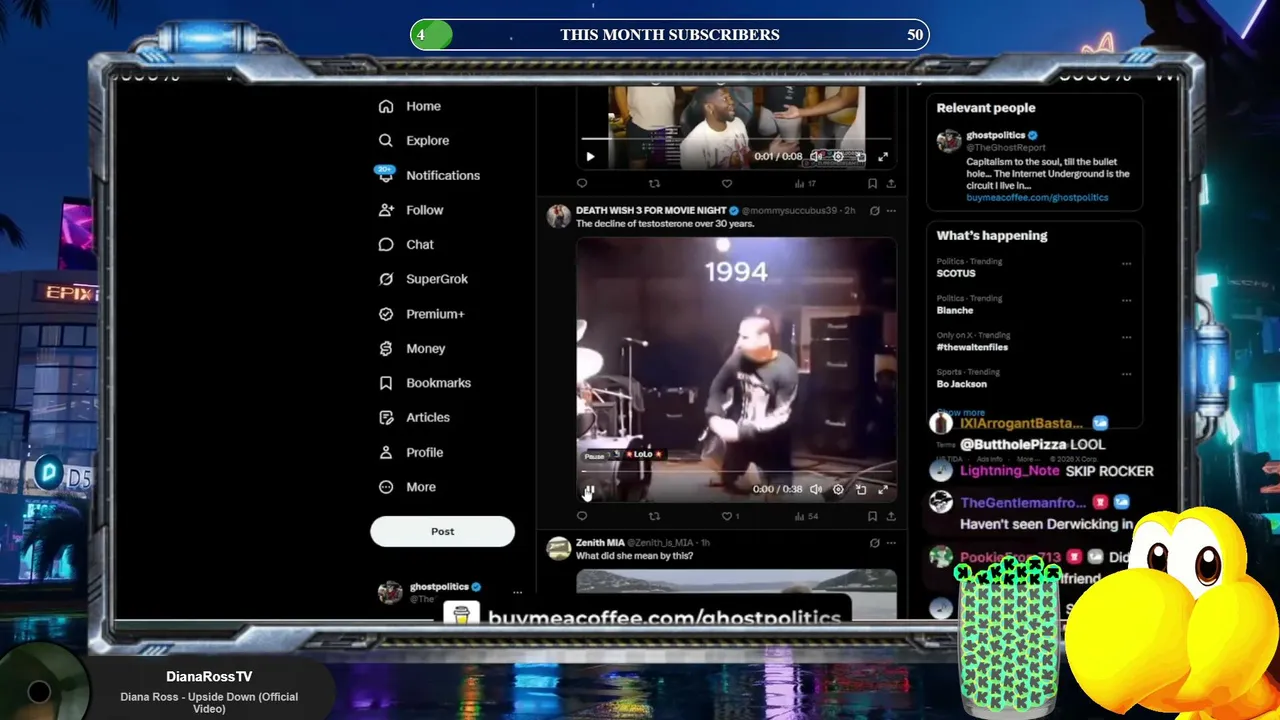The height and width of the screenshot is (720, 1280).
Task: Open Grok icon on DEATH WISH 3 post
Action: 874,211
